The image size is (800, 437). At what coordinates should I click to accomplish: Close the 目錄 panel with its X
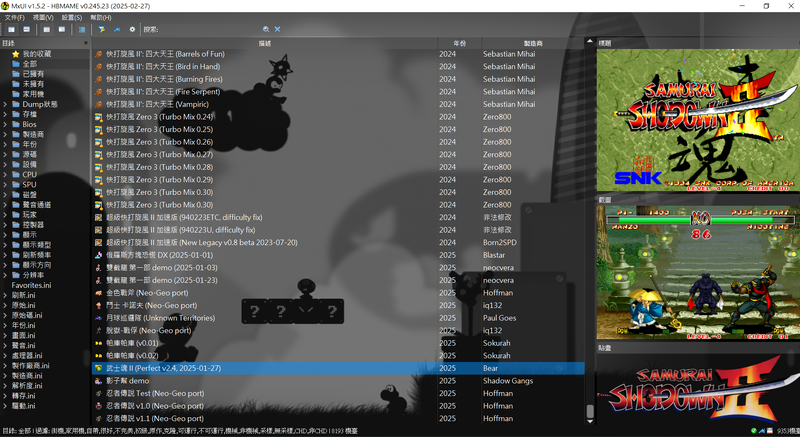(x=86, y=43)
